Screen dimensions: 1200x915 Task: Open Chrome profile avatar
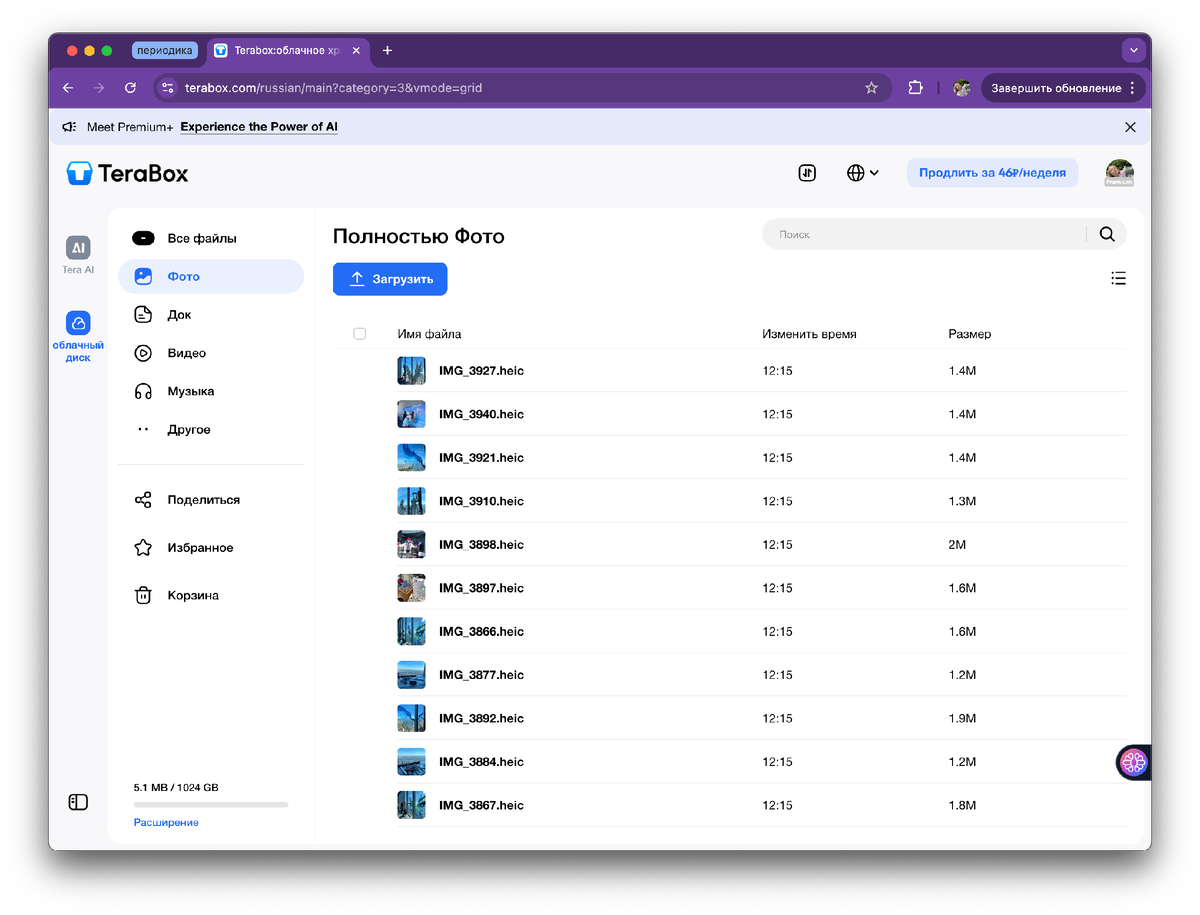[962, 88]
